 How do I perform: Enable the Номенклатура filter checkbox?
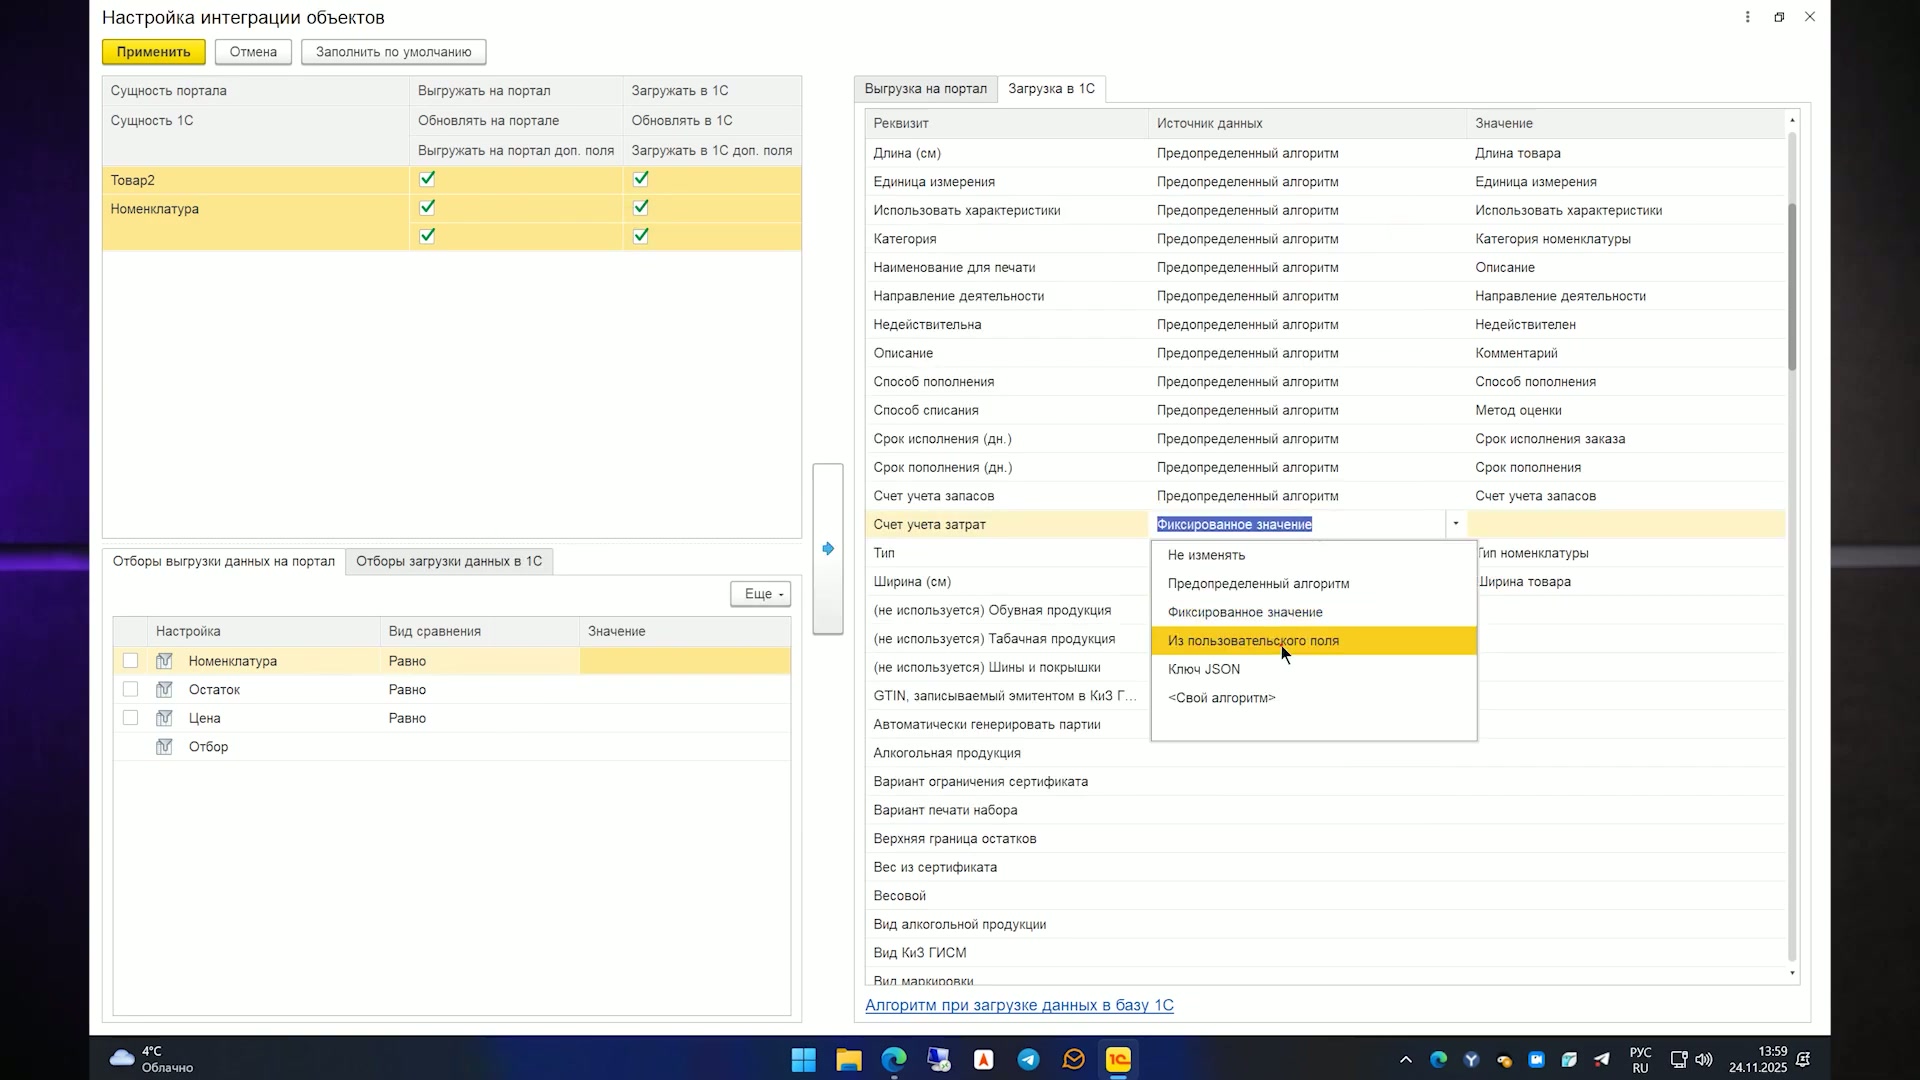point(130,661)
